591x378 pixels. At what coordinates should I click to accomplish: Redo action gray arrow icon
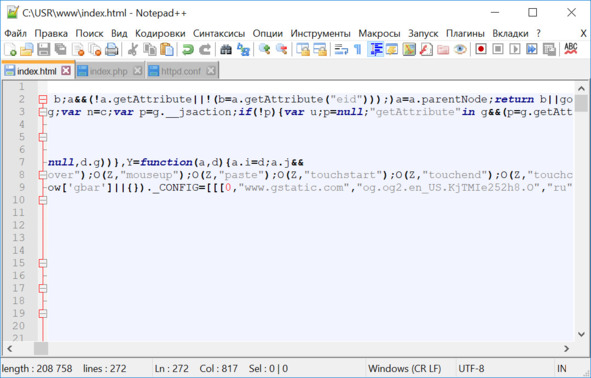pyautogui.click(x=204, y=49)
